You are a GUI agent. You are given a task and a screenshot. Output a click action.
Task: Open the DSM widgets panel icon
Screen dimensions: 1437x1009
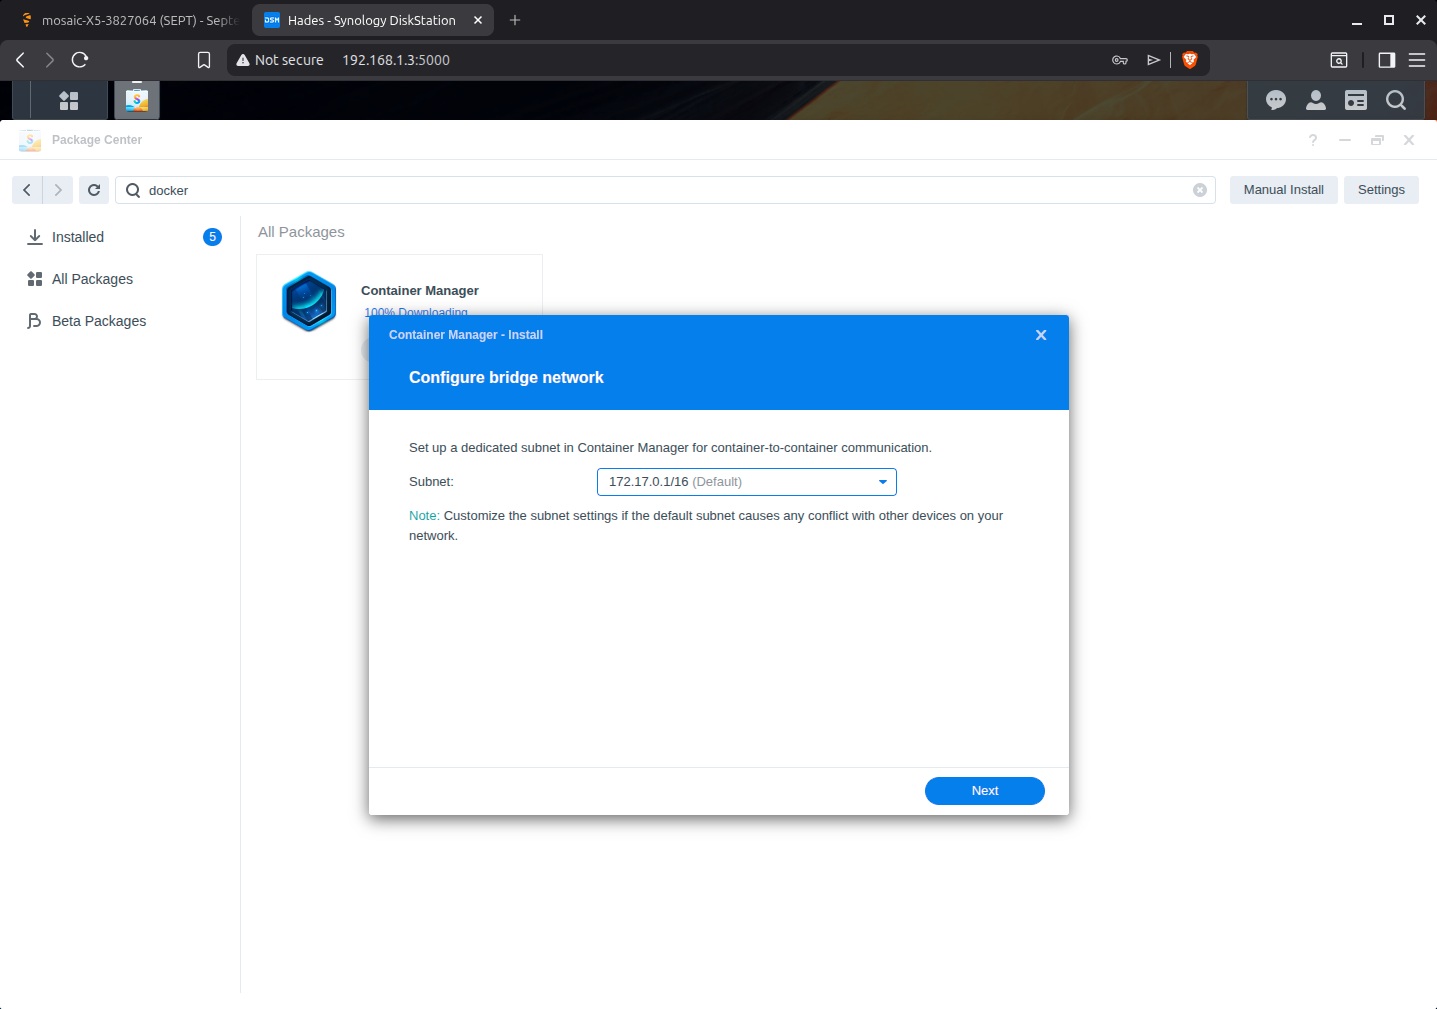(1356, 100)
